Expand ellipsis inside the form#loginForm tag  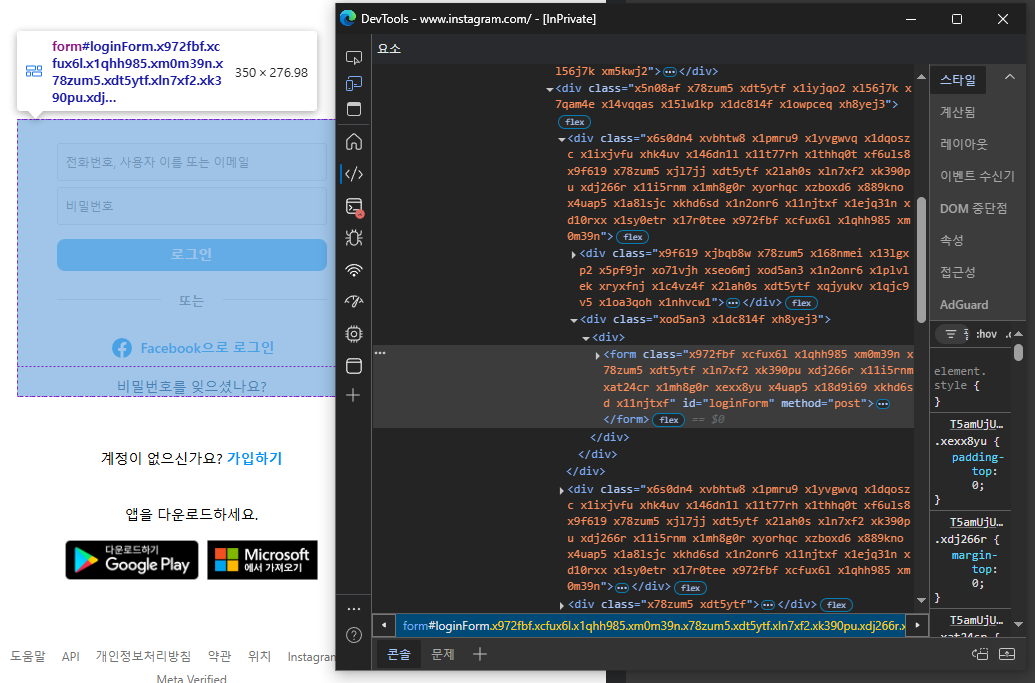(883, 404)
